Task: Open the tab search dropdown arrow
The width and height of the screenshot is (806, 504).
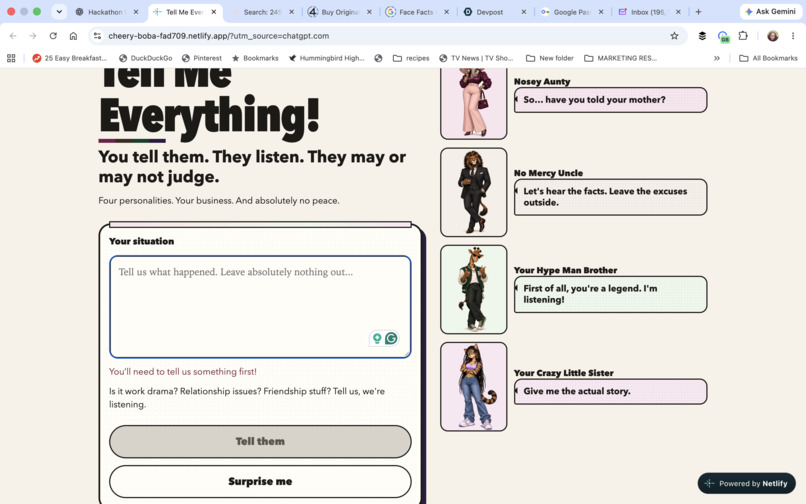Action: [59, 12]
